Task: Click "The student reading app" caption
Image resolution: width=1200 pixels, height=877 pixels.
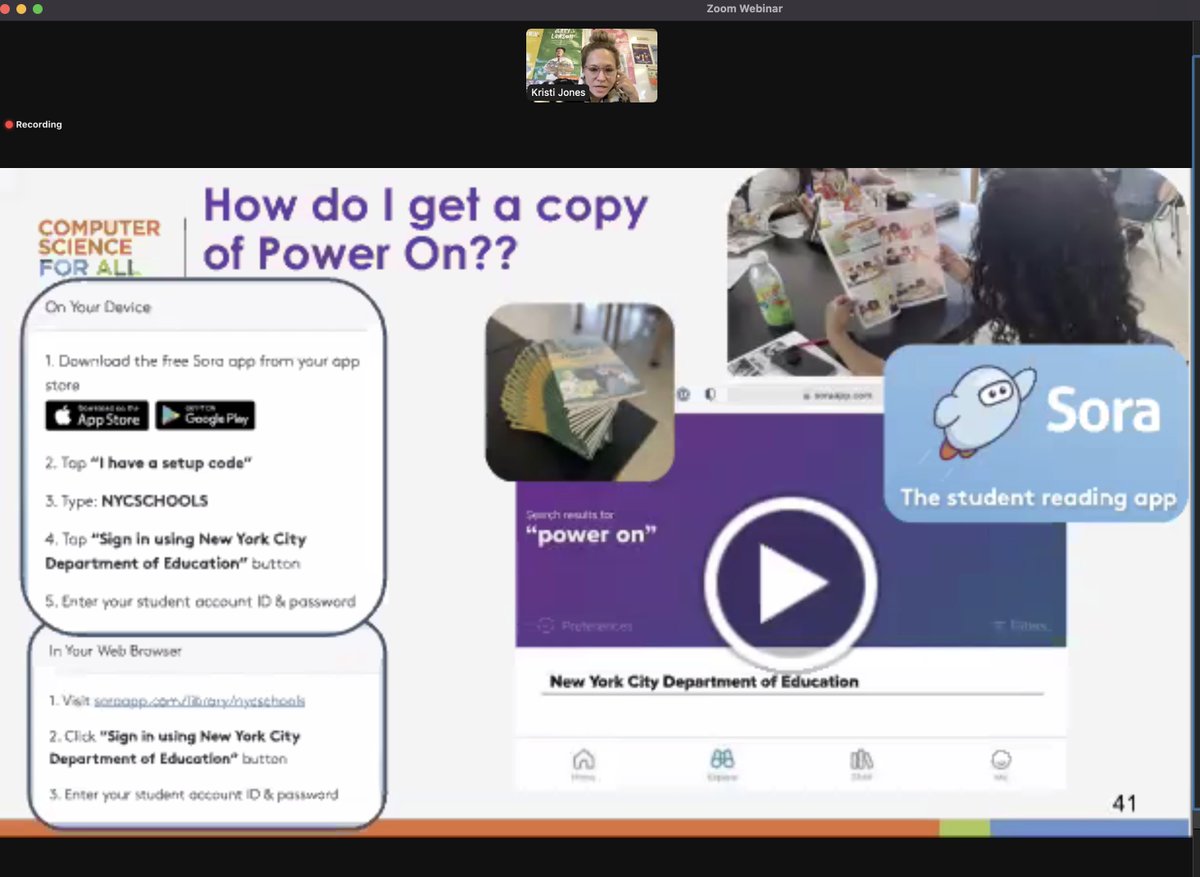Action: [1038, 497]
